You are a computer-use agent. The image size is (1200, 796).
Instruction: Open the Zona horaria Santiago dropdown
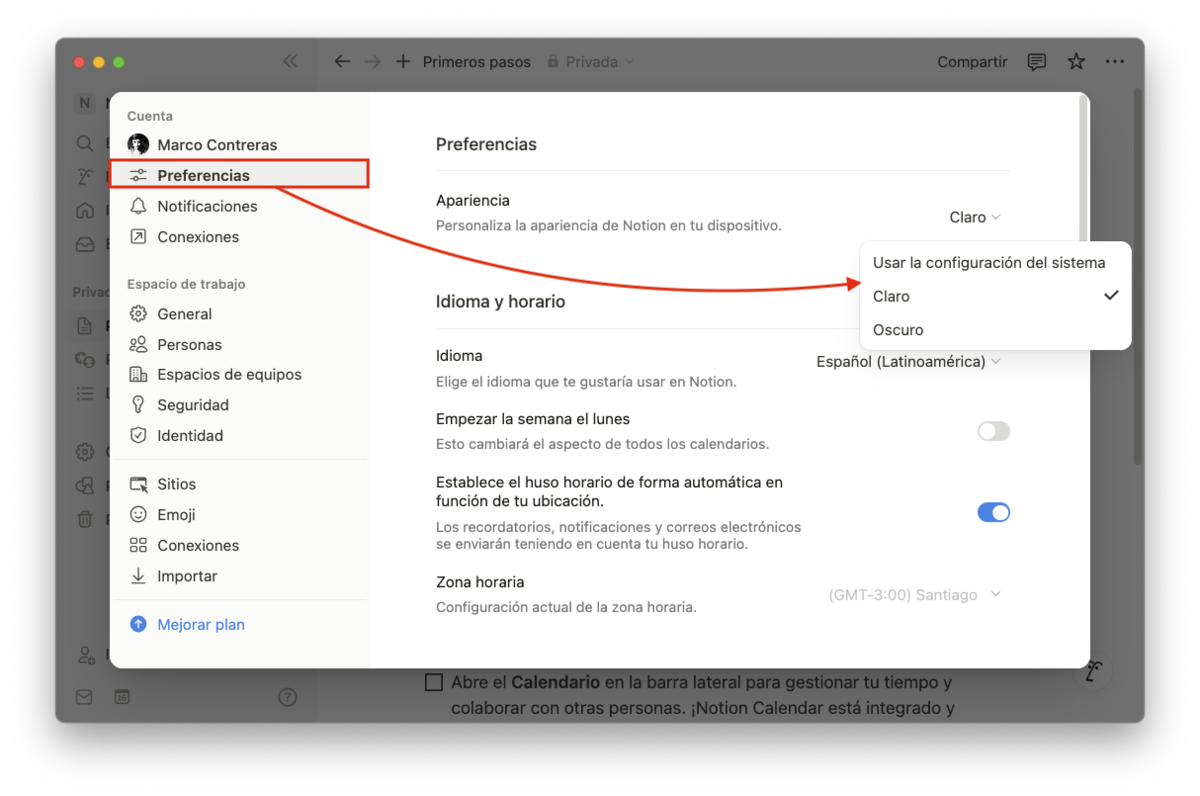click(914, 595)
